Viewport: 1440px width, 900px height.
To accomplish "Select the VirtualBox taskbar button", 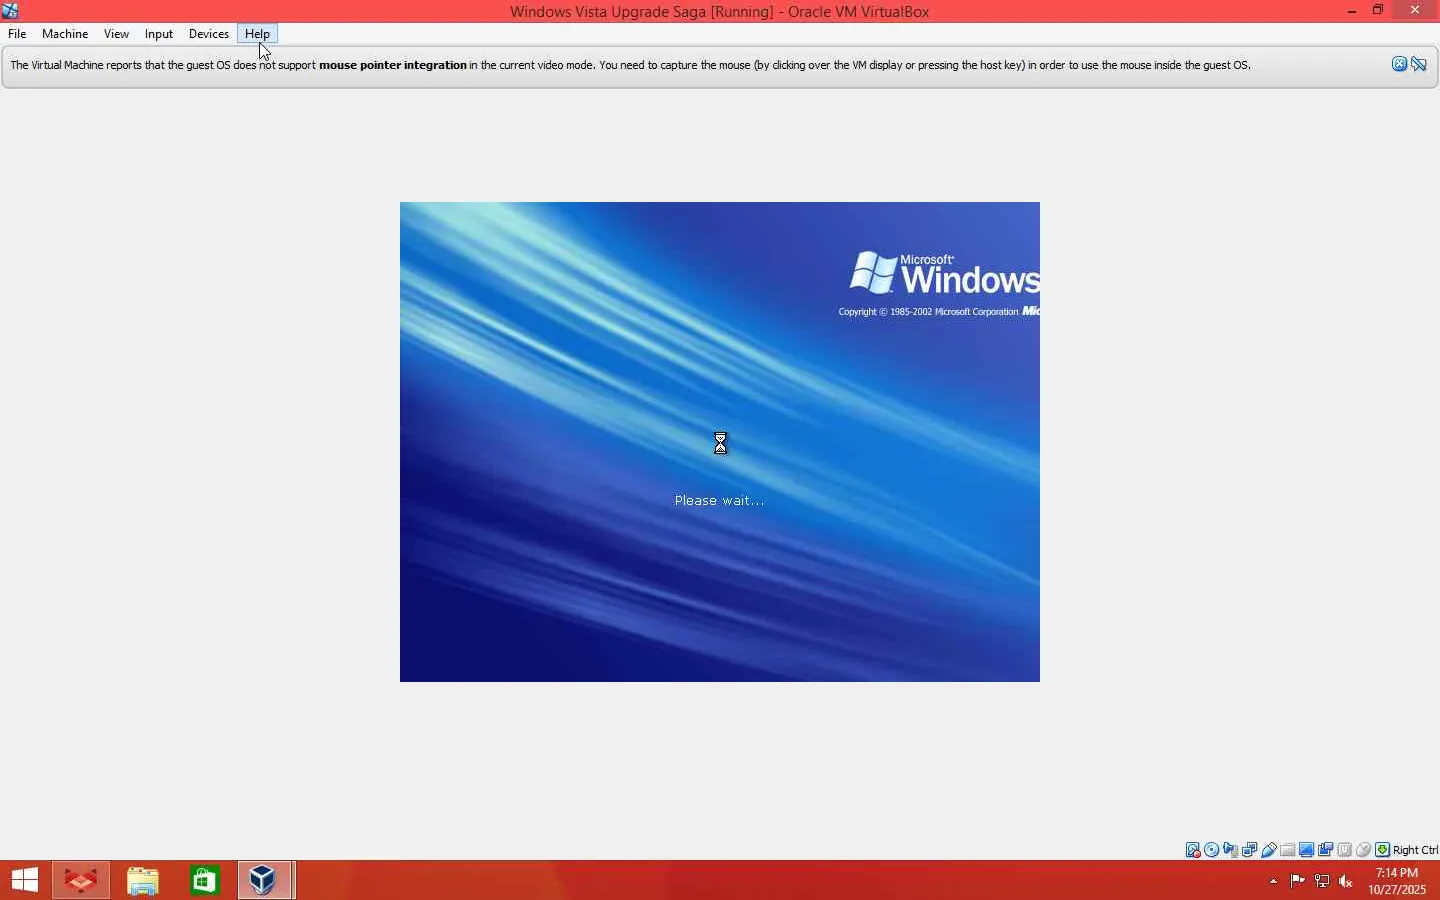I will pyautogui.click(x=265, y=880).
